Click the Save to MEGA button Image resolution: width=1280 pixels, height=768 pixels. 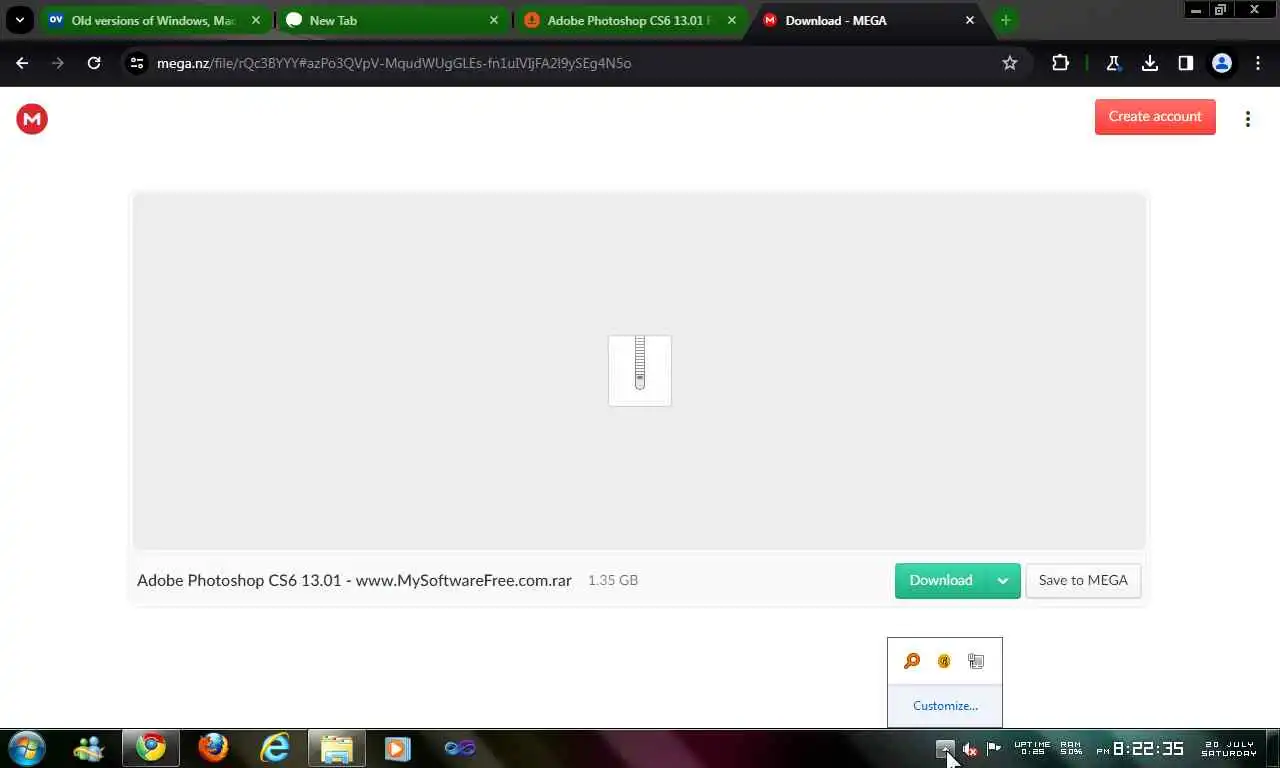click(1083, 580)
